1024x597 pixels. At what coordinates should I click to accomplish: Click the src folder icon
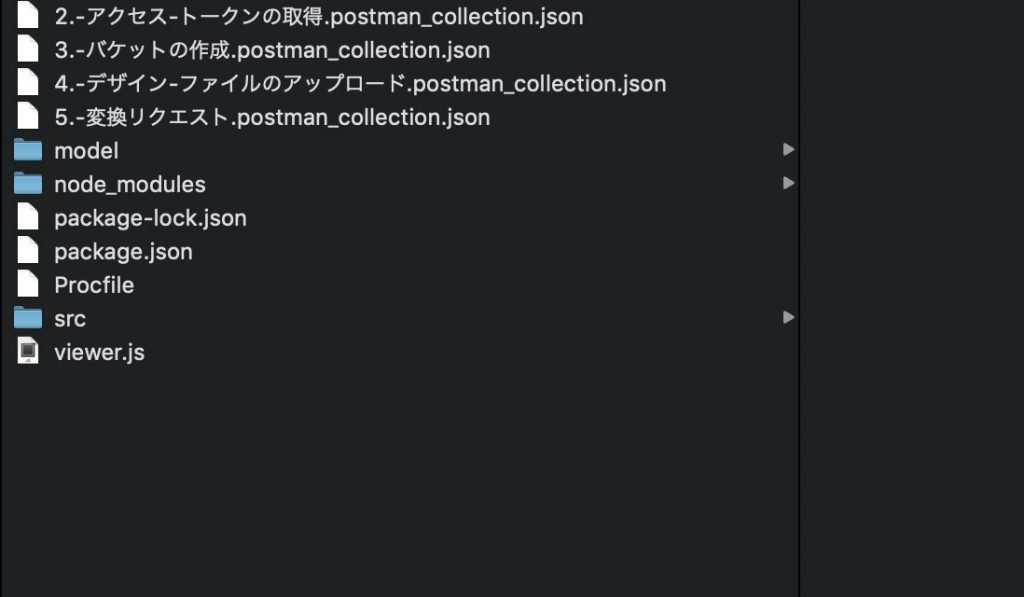pyautogui.click(x=27, y=318)
